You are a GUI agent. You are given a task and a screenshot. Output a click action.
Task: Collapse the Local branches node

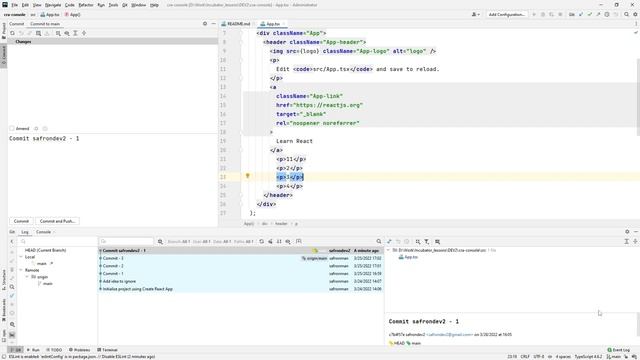click(21, 257)
